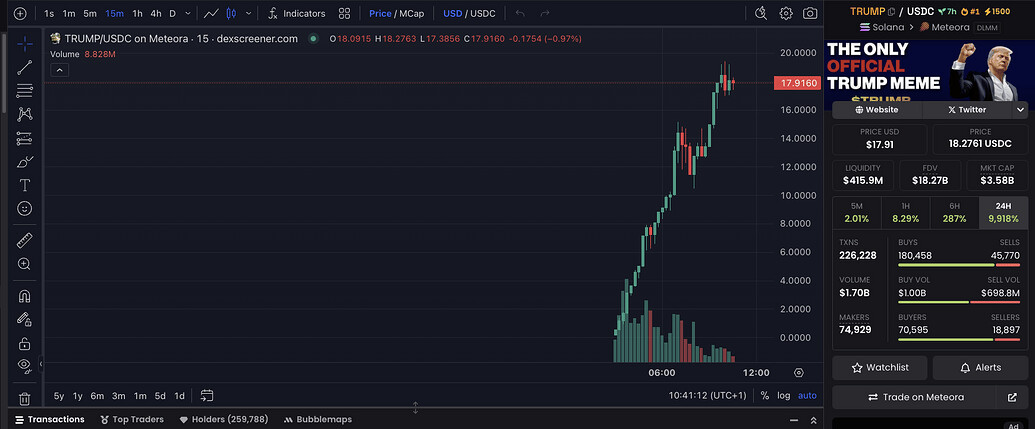1035x429 pixels.
Task: Collapse the volume indicator legend
Action: point(59,70)
